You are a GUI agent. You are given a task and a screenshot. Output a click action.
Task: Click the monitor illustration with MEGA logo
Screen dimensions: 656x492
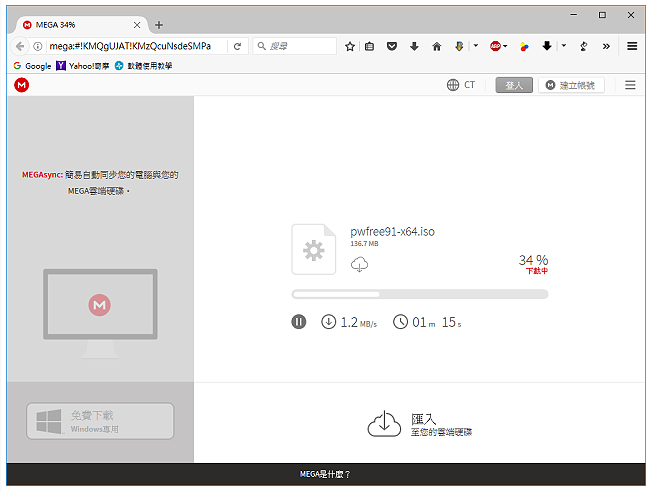100,313
